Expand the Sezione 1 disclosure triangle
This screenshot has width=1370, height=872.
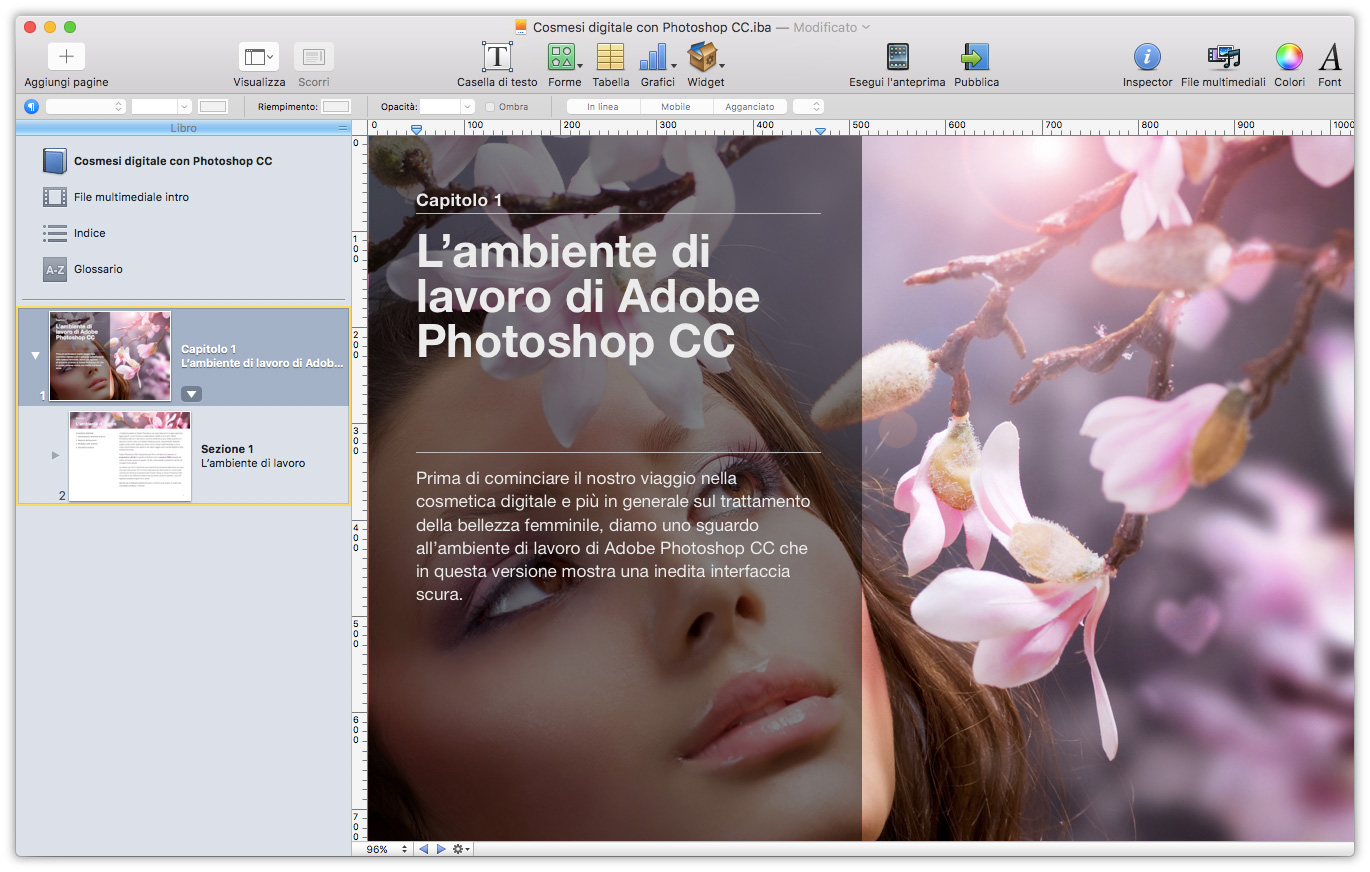[55, 456]
